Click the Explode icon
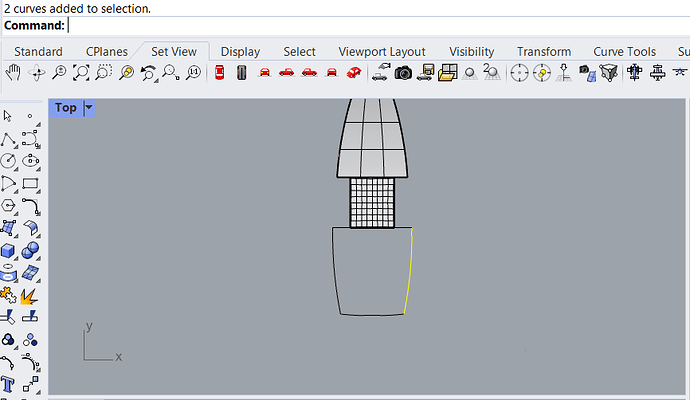Screen dimensions: 690x400 click(x=29, y=296)
